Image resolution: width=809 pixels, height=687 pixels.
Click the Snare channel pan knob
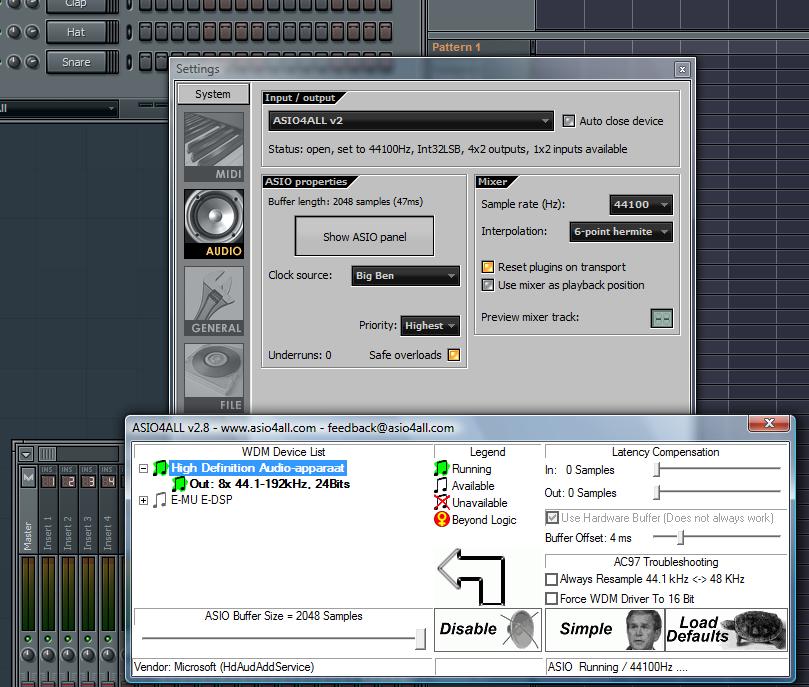pyautogui.click(x=14, y=62)
